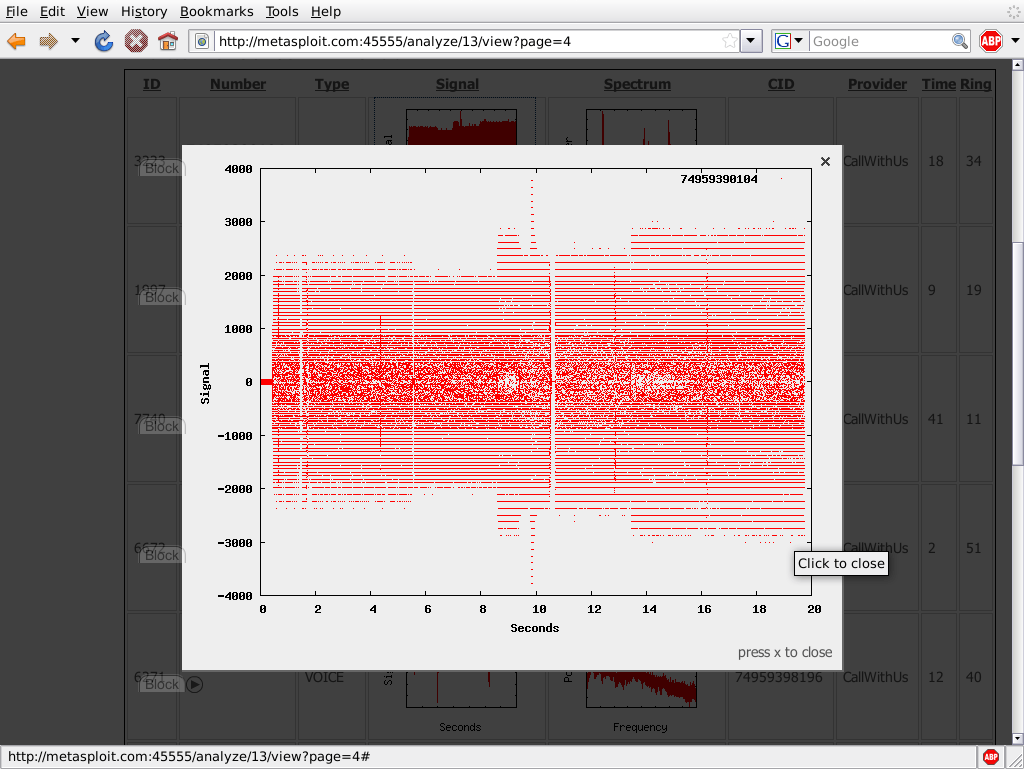Click the Forward arrow button

pyautogui.click(x=48, y=41)
